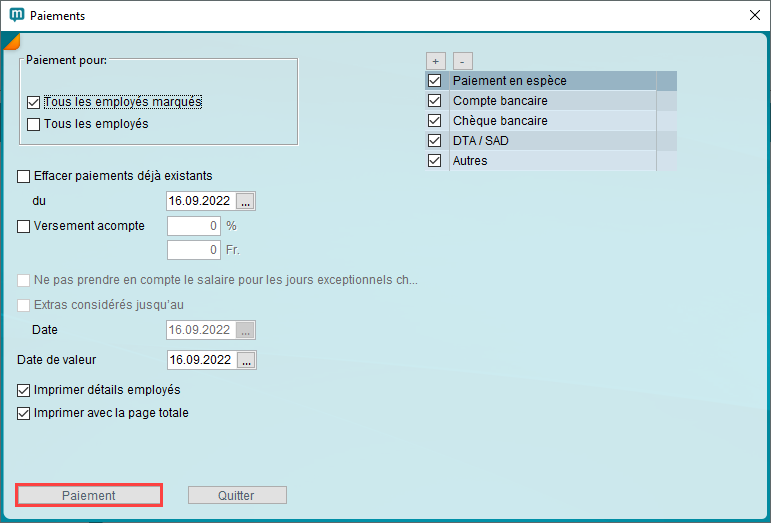Screen dimensions: 771x523
Task: Select the DTA / SAD row
Action: pos(551,141)
